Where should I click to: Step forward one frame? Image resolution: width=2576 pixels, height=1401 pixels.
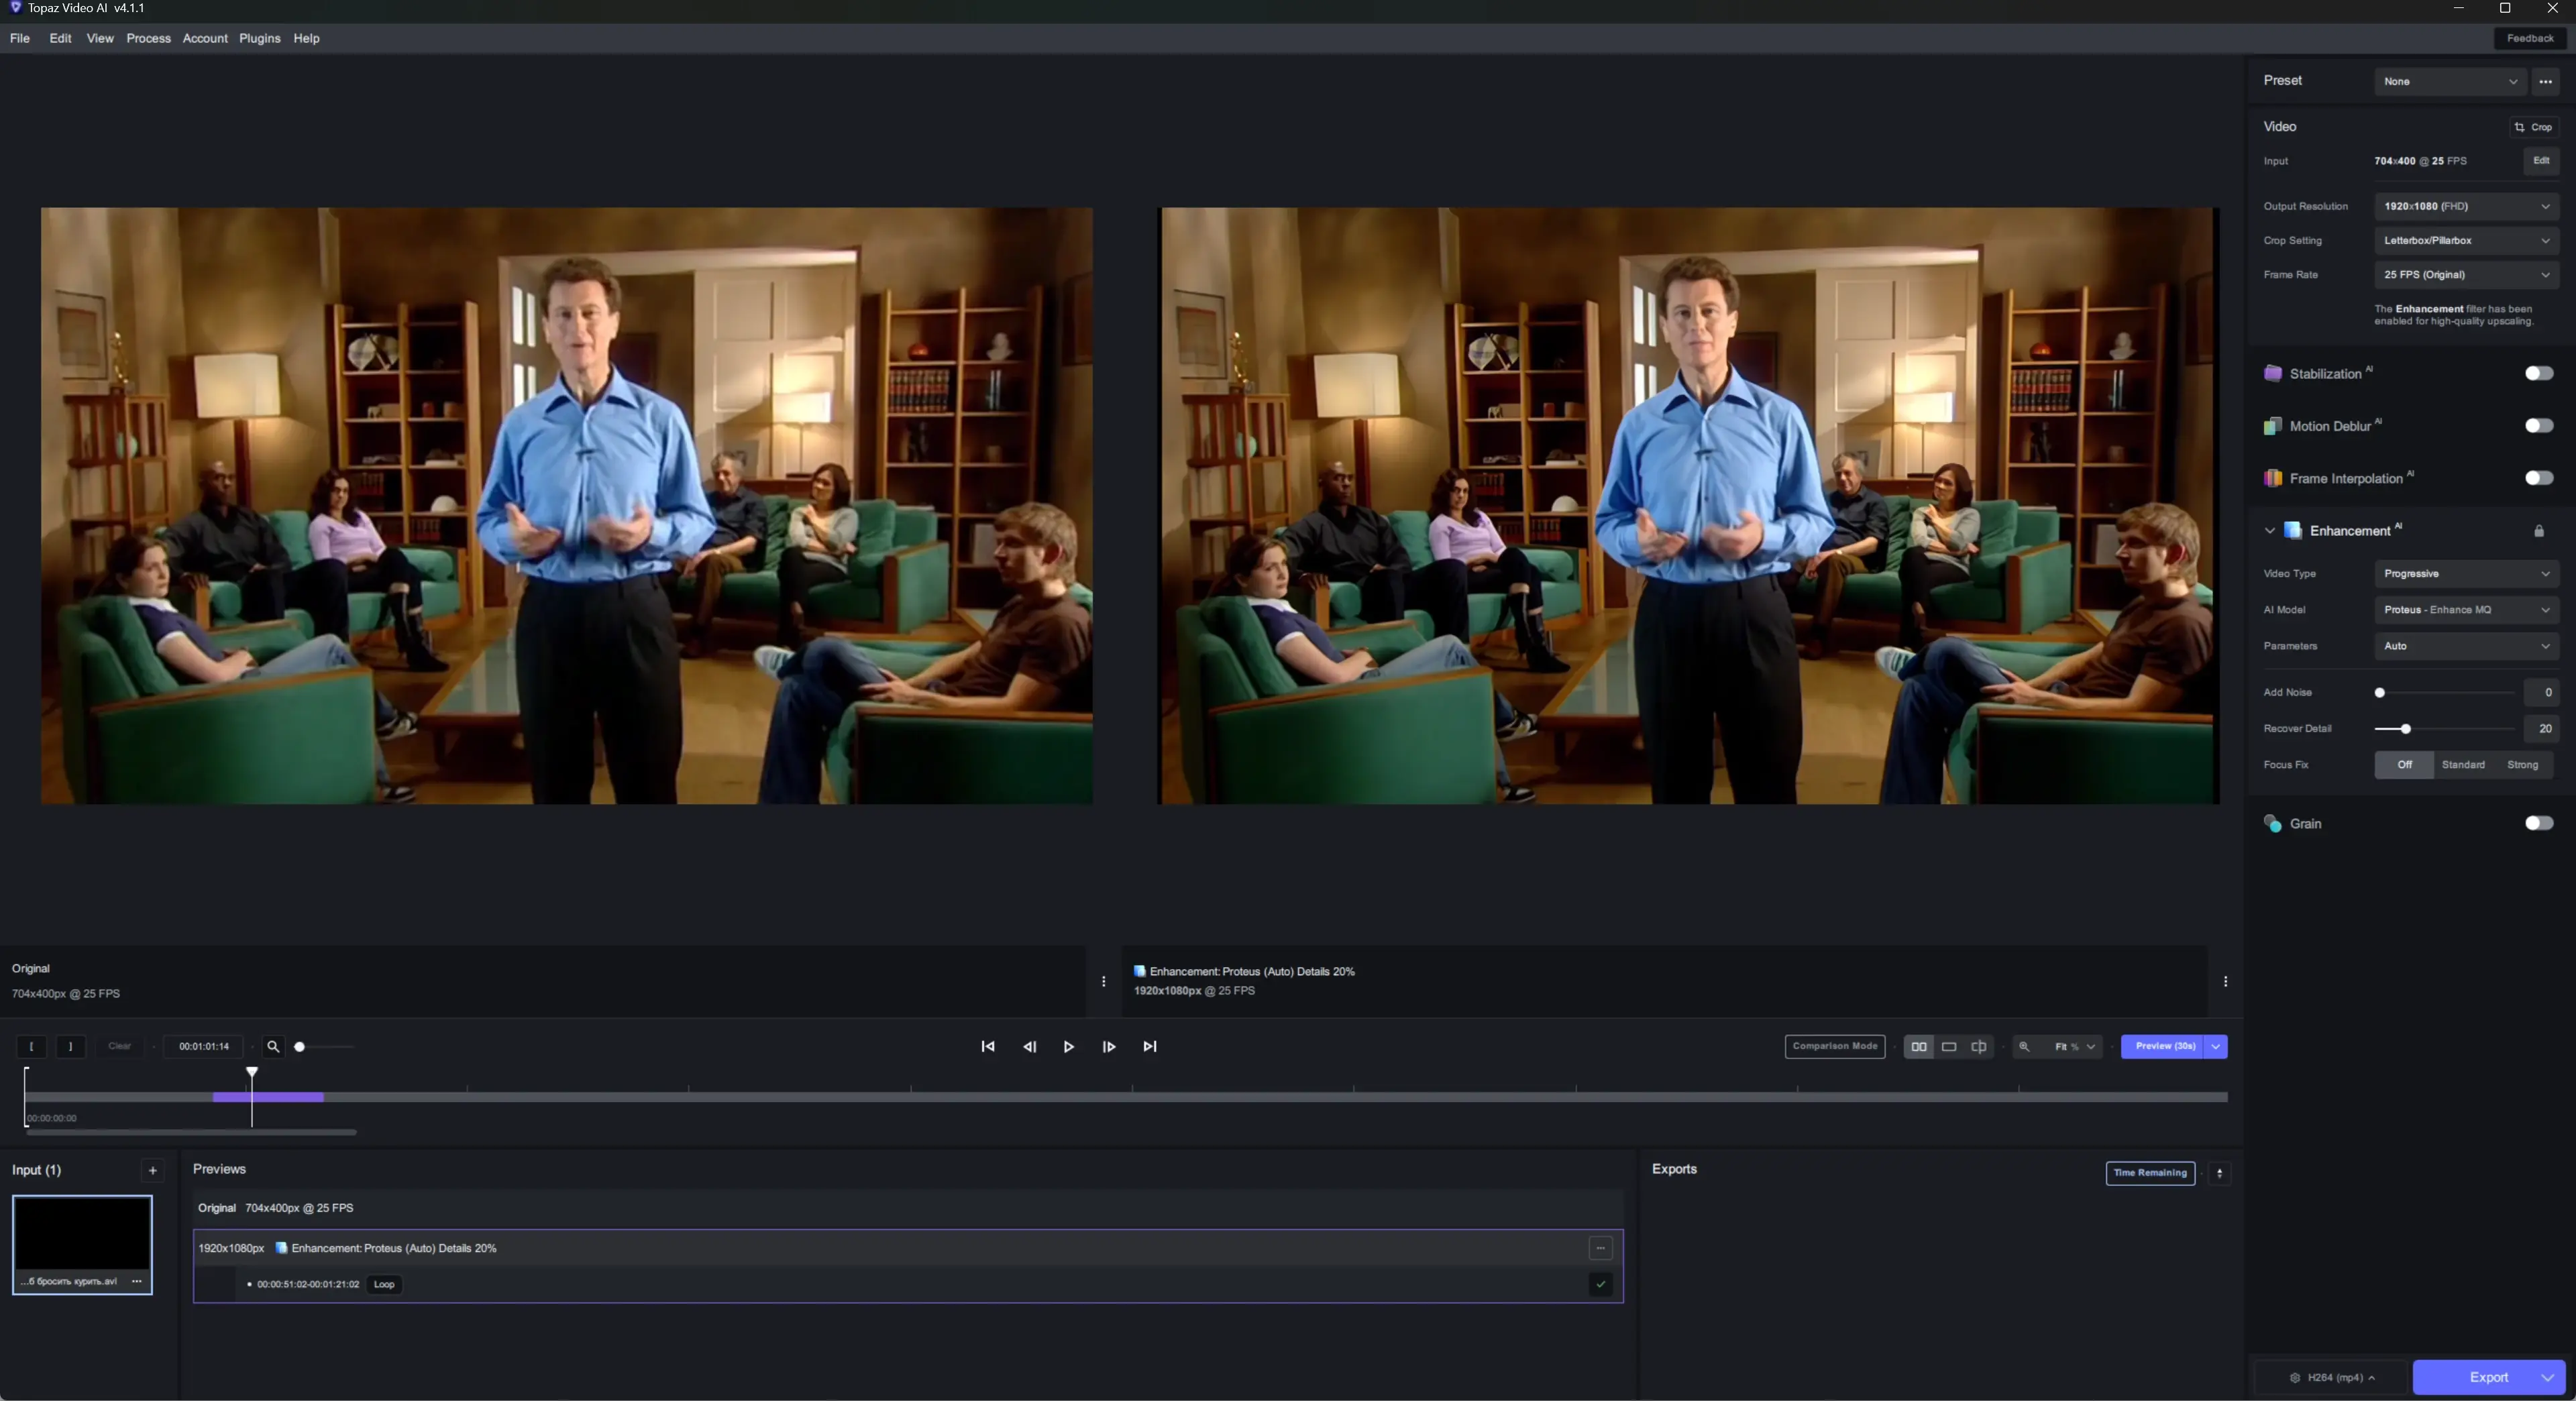click(x=1109, y=1046)
